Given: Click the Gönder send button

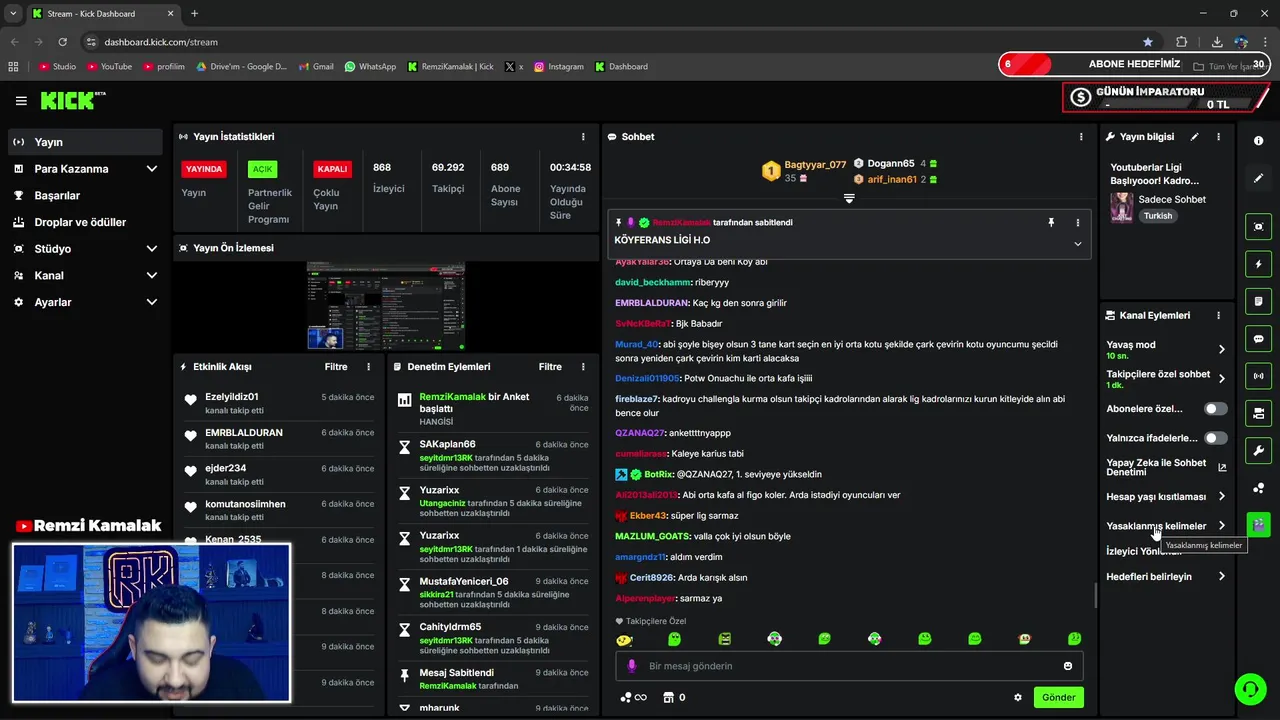Looking at the screenshot, I should (1059, 698).
